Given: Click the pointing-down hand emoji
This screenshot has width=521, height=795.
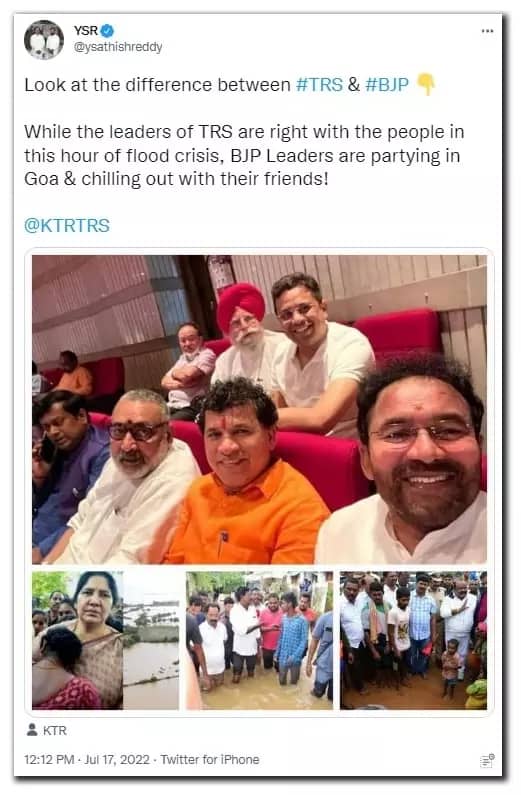Looking at the screenshot, I should (x=426, y=85).
